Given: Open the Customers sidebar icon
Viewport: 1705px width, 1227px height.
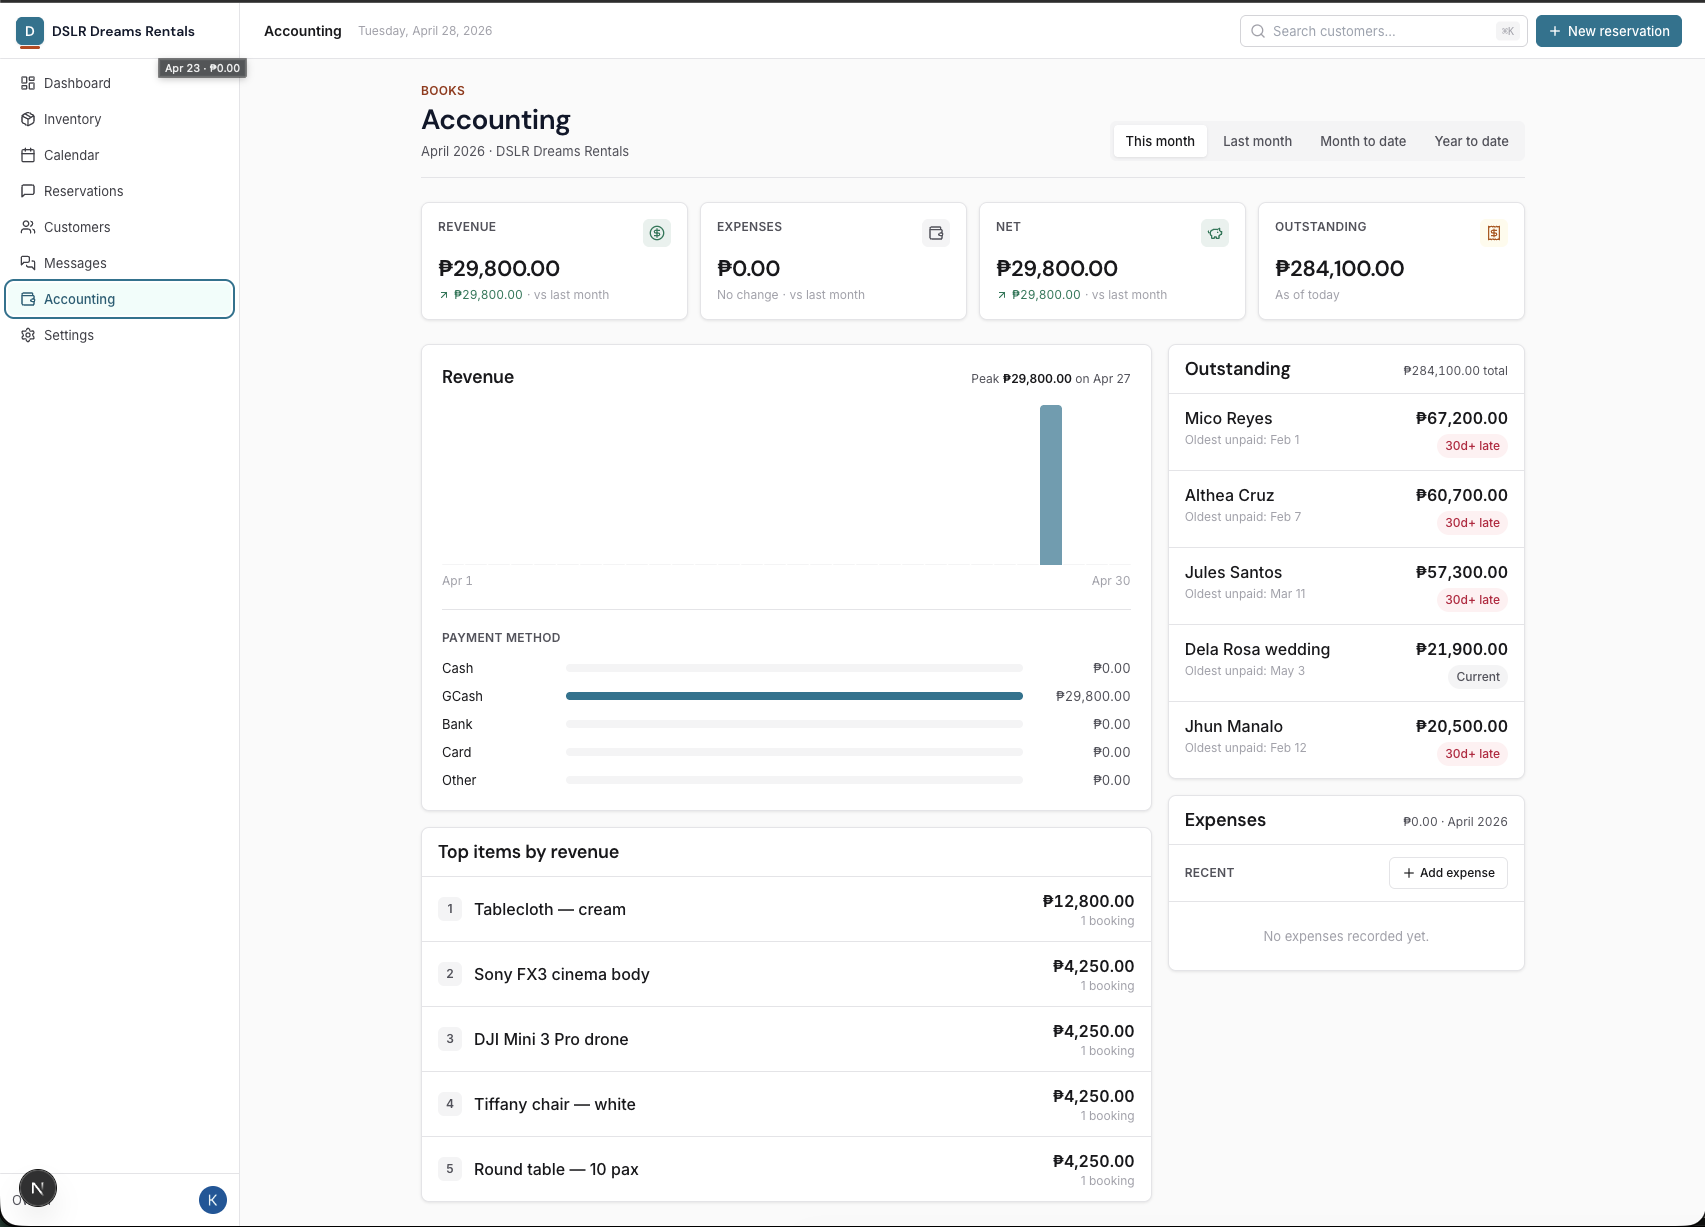Looking at the screenshot, I should point(28,227).
